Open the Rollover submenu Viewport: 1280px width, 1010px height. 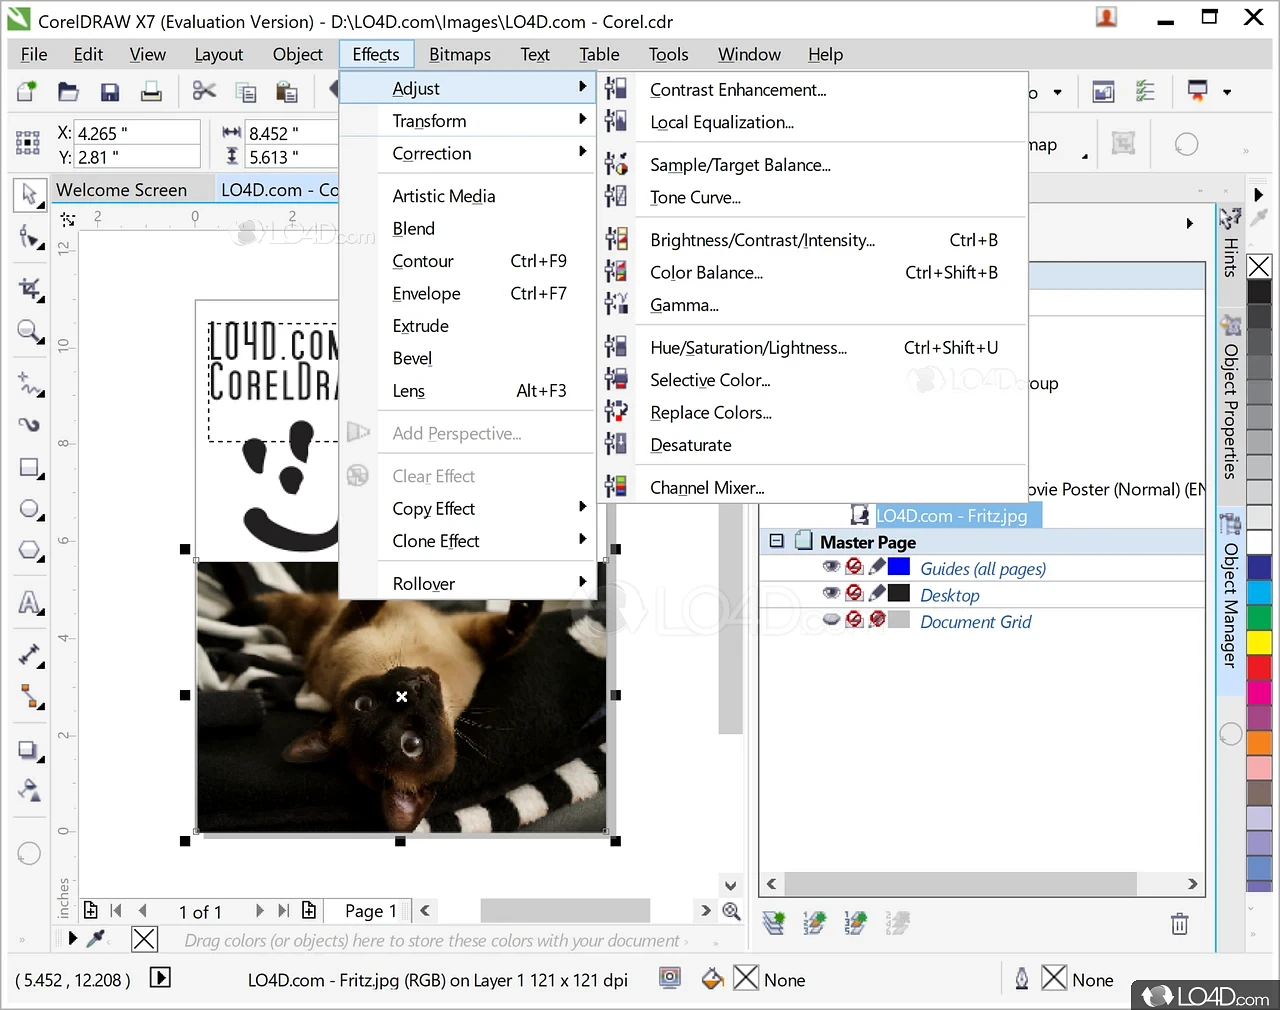[423, 583]
